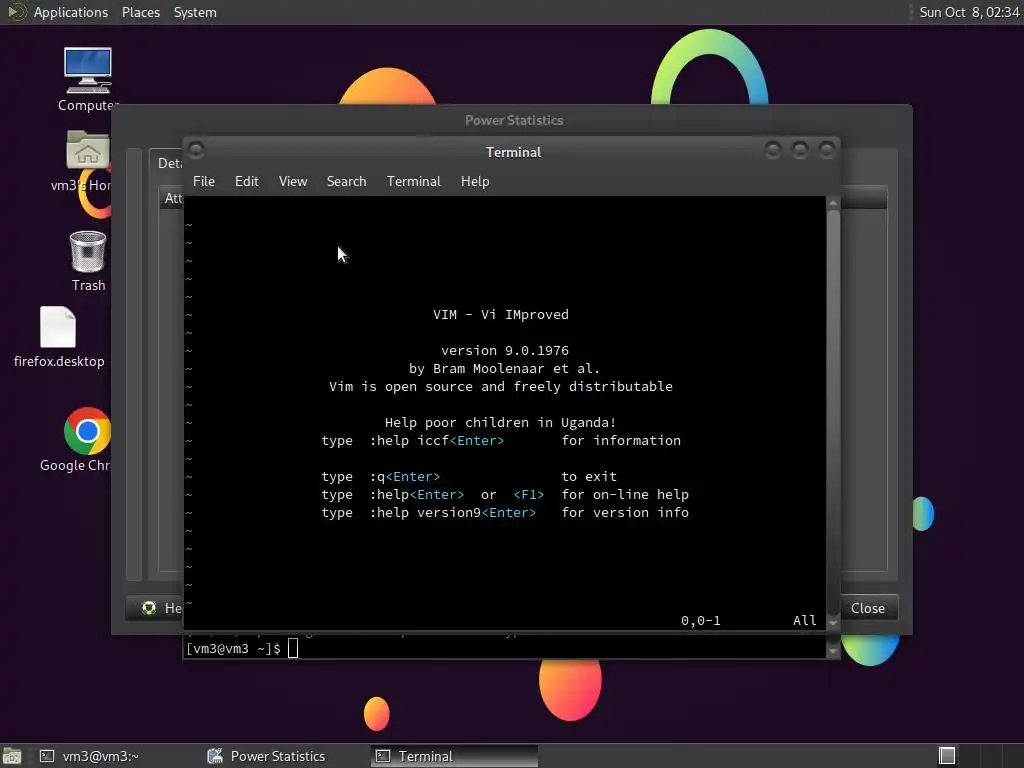Minimize the Terminal window
This screenshot has width=1024, height=768.
tap(773, 151)
